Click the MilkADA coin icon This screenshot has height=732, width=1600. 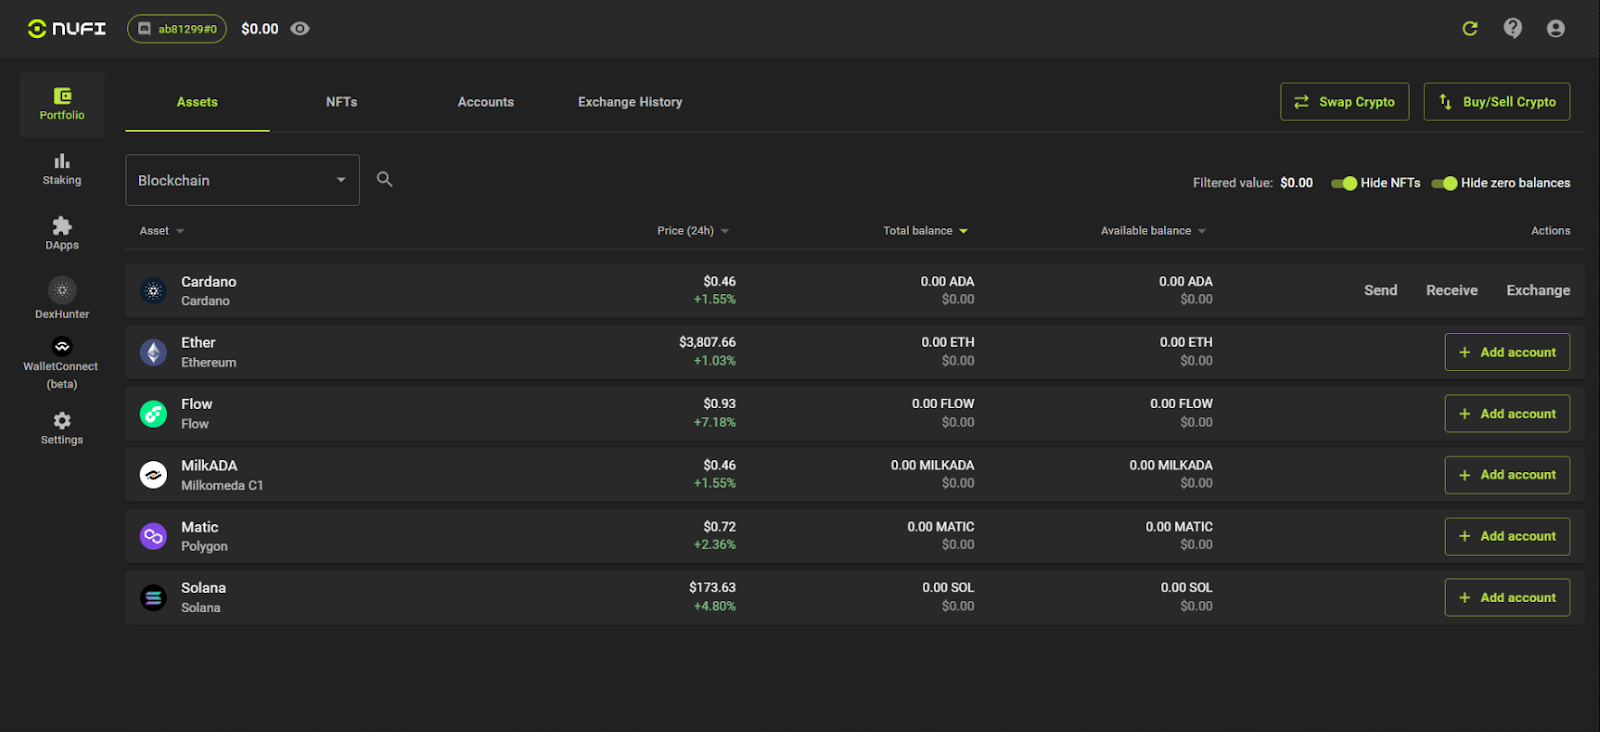point(153,475)
